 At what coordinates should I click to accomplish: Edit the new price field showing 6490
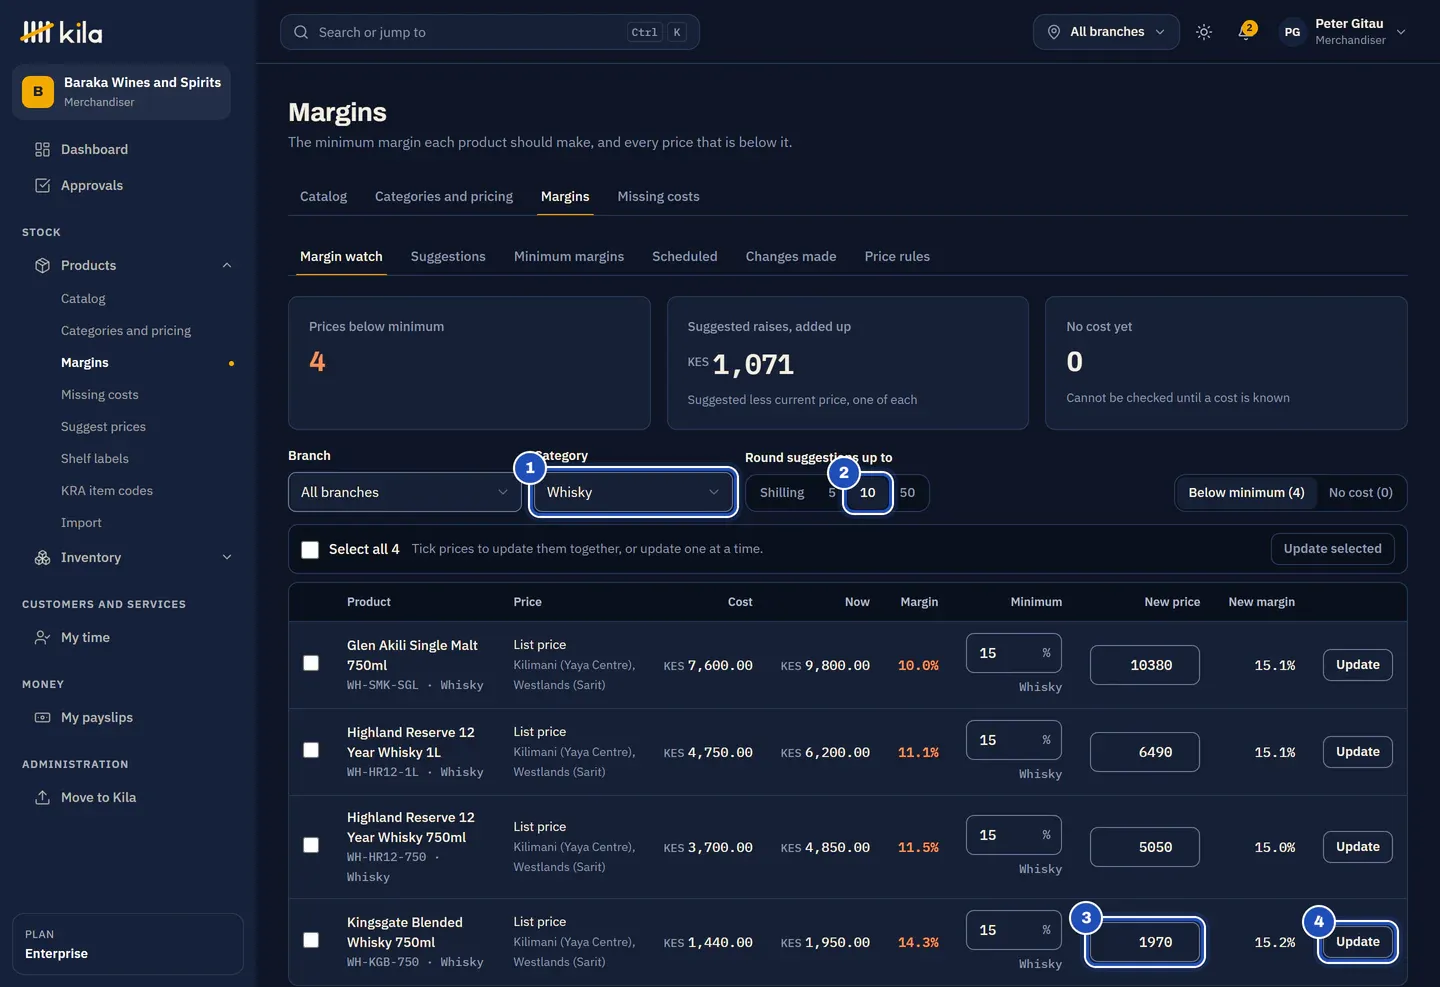(x=1145, y=752)
